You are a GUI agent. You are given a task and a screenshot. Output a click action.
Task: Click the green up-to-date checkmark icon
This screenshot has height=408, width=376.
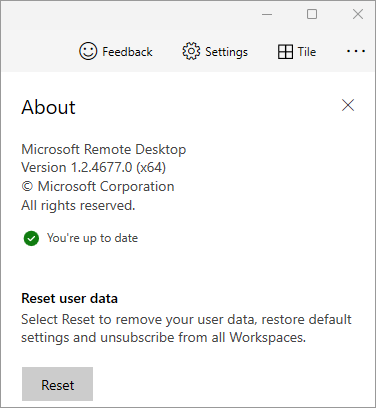[x=31, y=238]
